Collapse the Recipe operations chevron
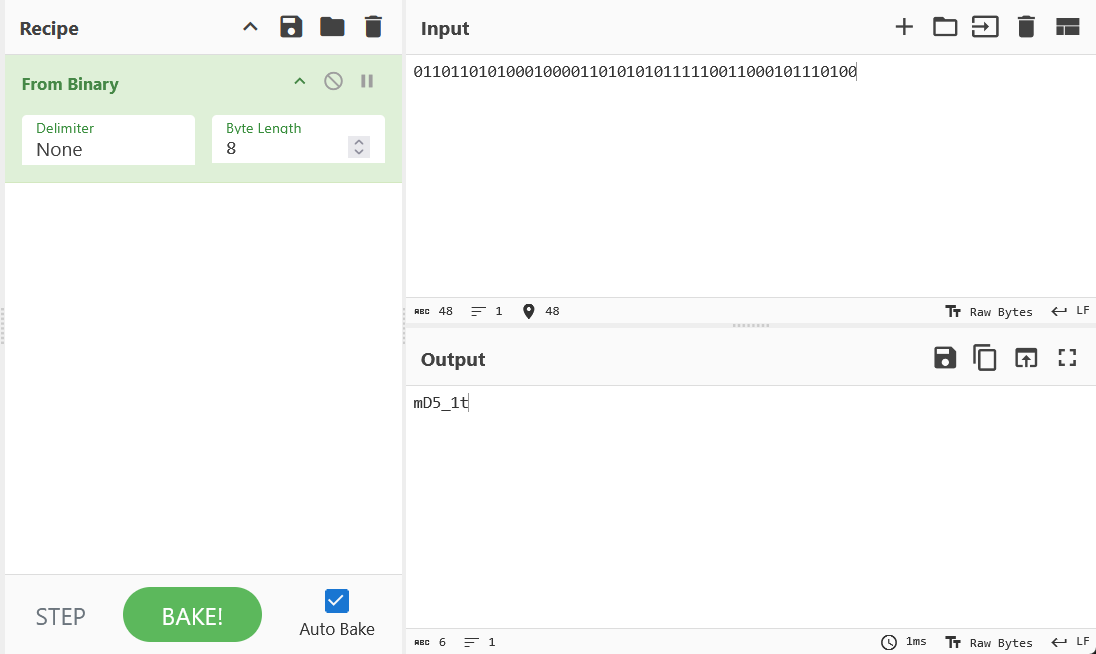The height and width of the screenshot is (654, 1096). tap(250, 27)
